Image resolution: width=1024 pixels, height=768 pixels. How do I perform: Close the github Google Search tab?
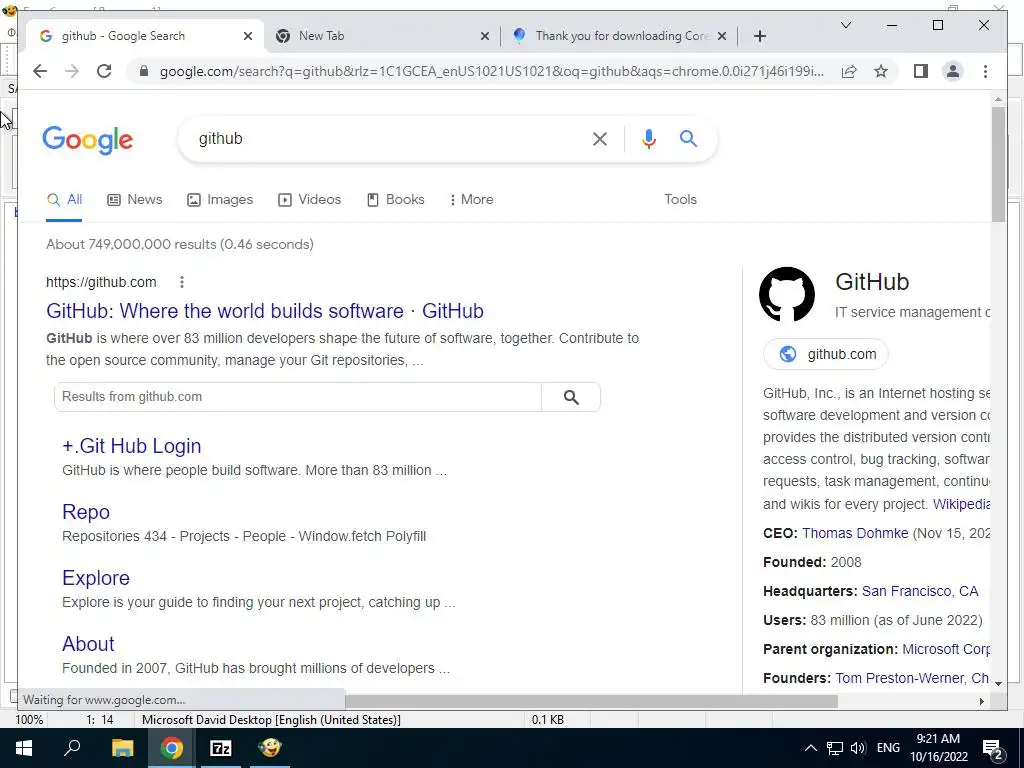(248, 36)
